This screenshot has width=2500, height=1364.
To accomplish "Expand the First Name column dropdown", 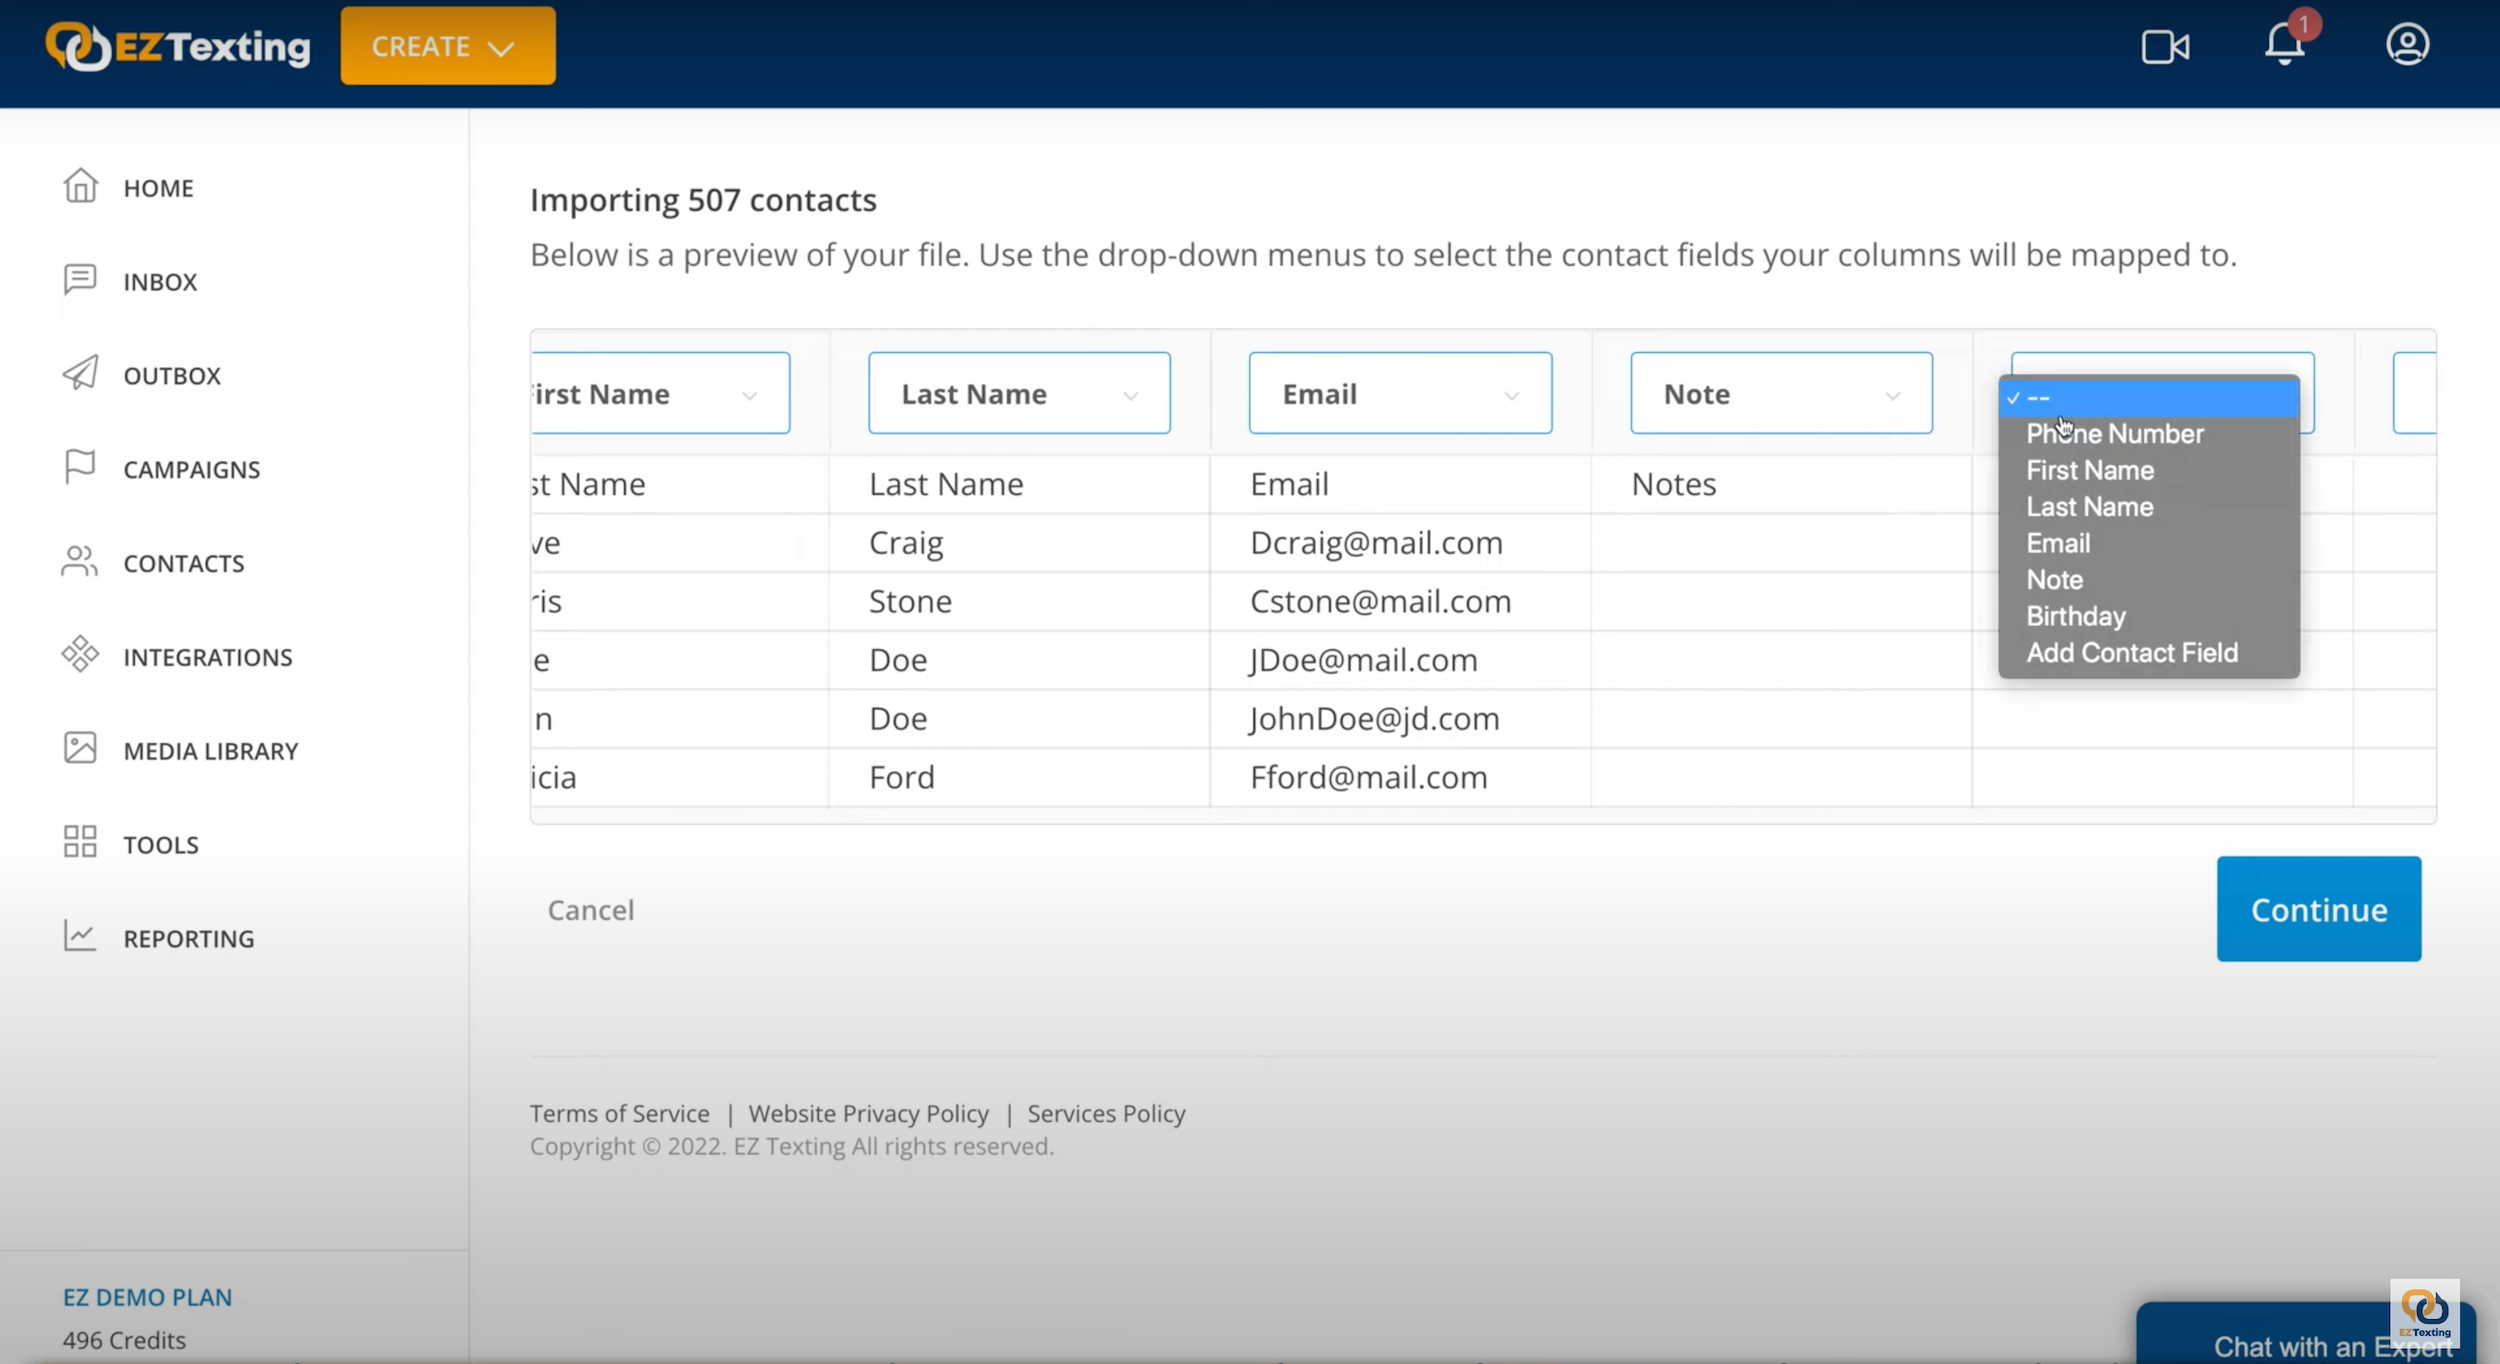I will click(x=751, y=393).
